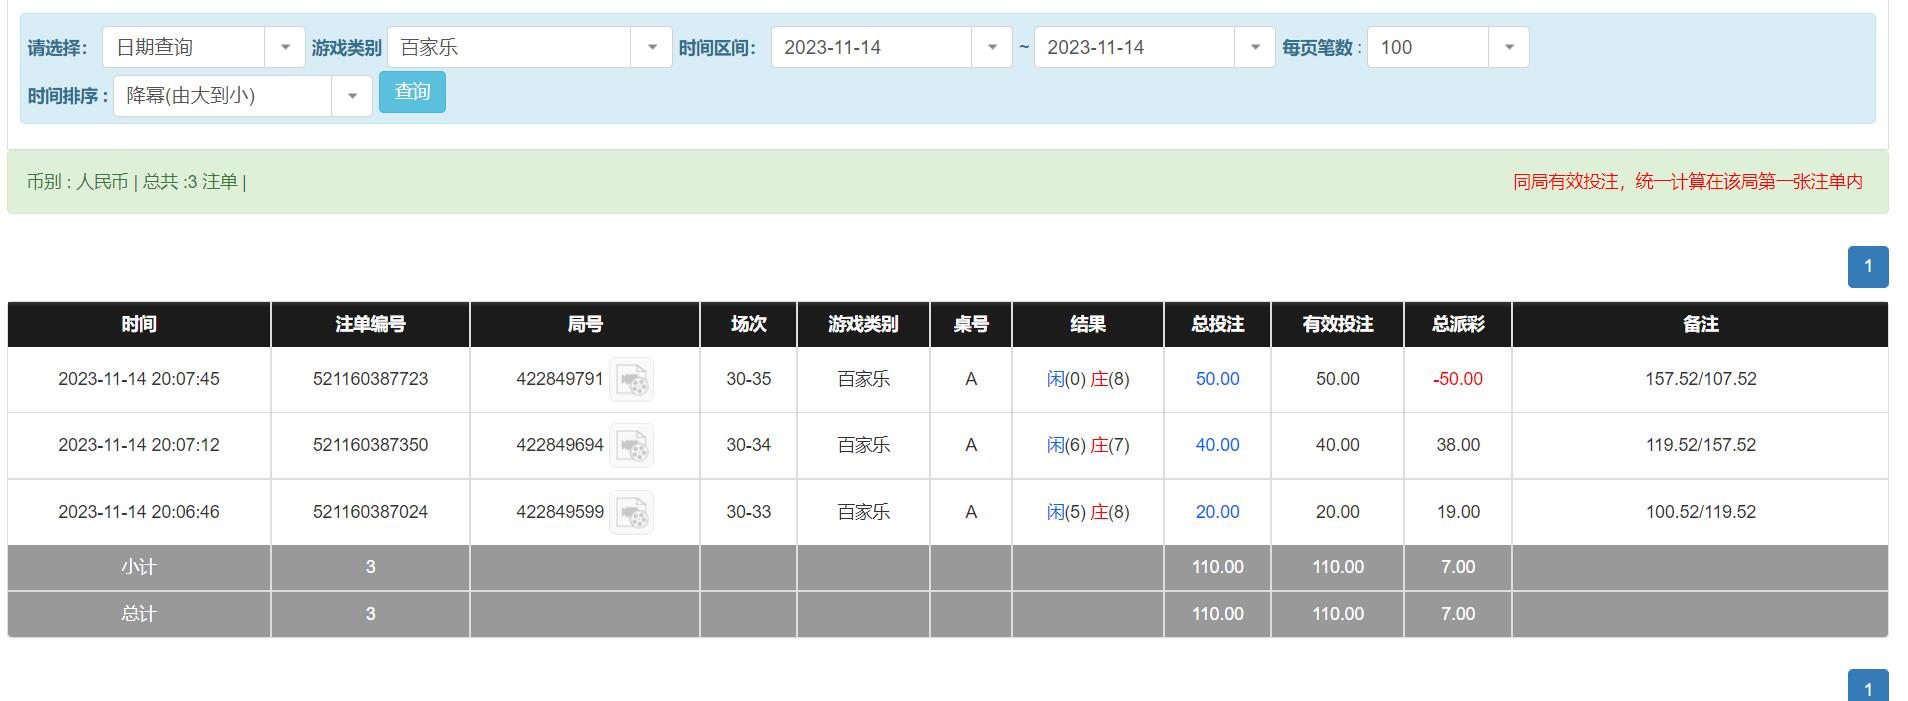Open video replay icon for round 422849791
Viewport: 1908px width, 701px height.
(631, 380)
